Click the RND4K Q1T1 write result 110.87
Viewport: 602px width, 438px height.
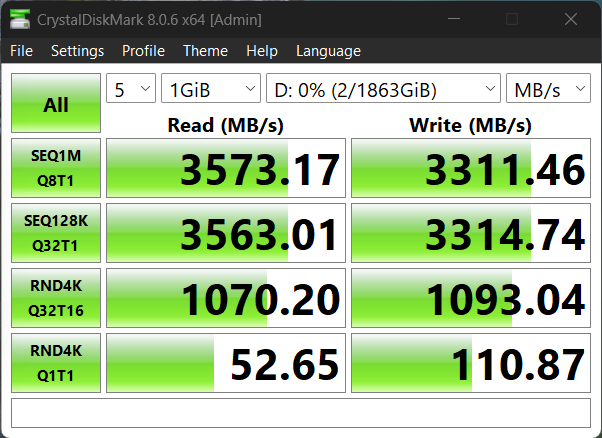tap(471, 363)
